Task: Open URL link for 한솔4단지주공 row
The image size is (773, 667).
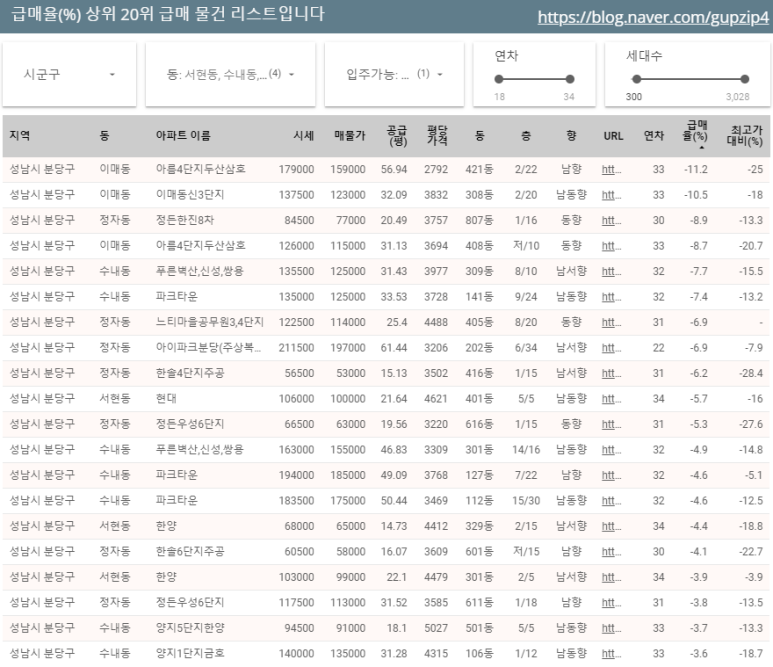Action: (x=611, y=374)
